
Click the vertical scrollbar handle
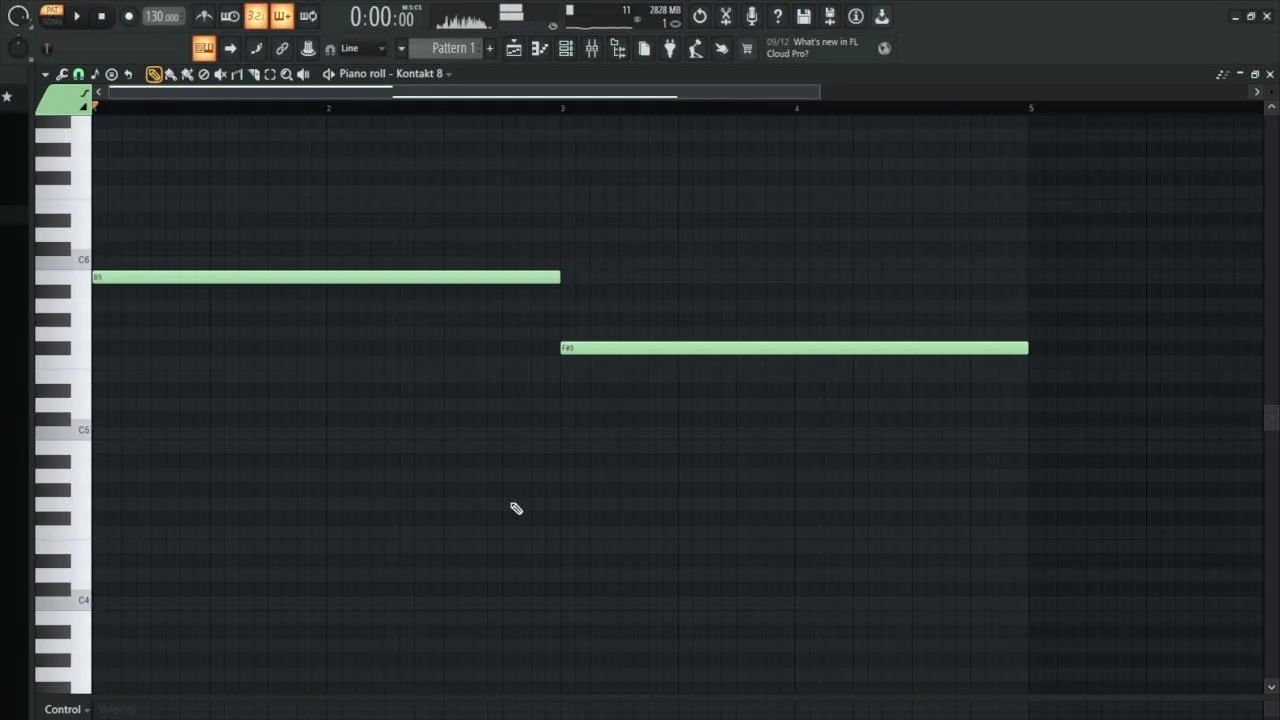(x=1271, y=418)
